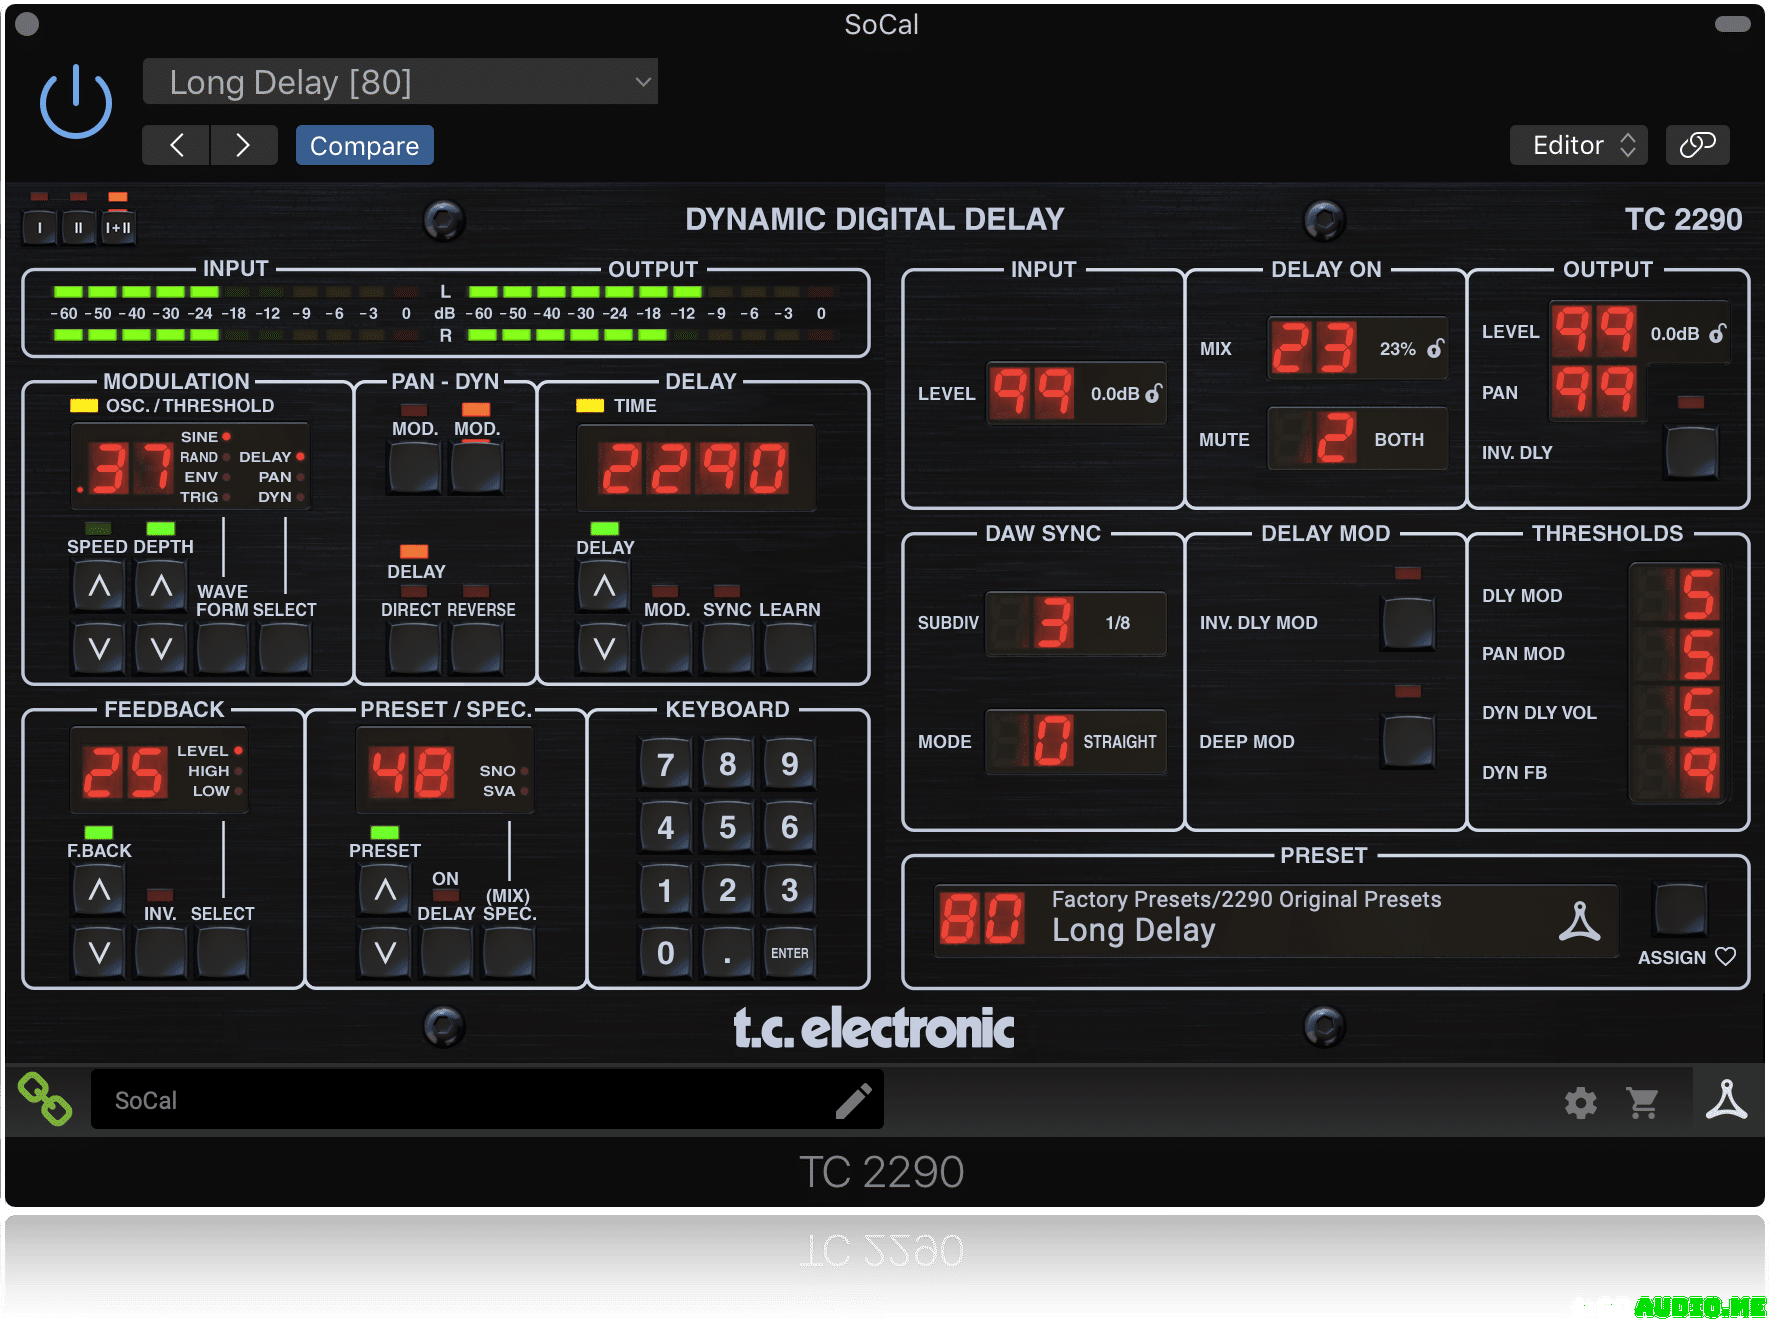Click the green chain link icon
Image resolution: width=1769 pixels, height=1320 pixels.
[45, 1099]
